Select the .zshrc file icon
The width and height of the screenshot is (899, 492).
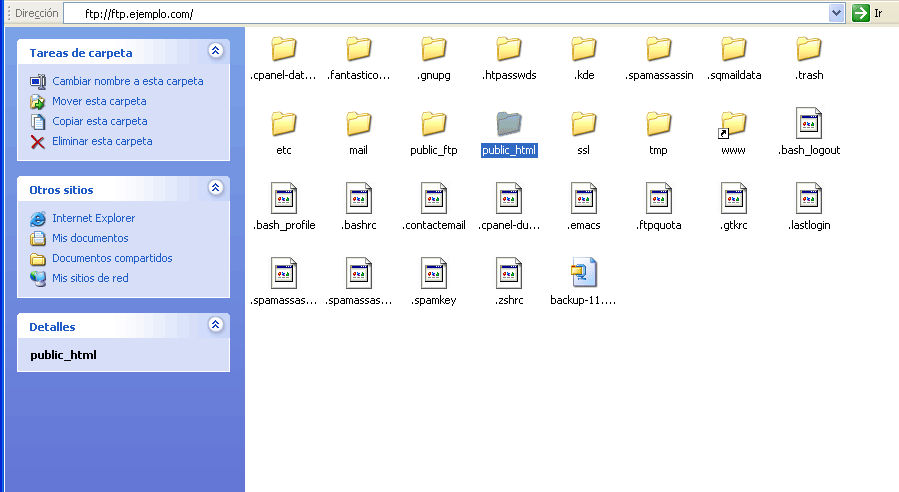[509, 274]
